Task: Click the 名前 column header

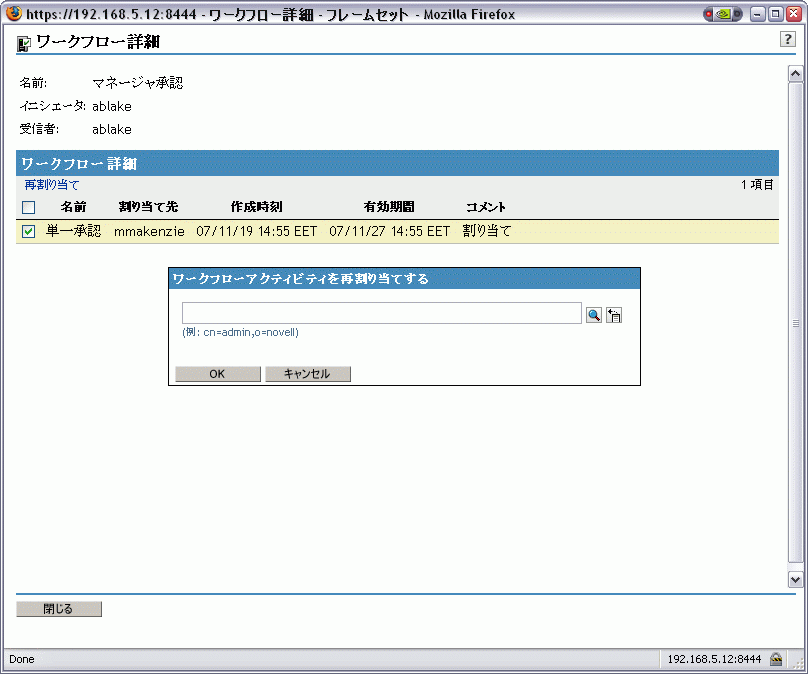Action: [73, 207]
